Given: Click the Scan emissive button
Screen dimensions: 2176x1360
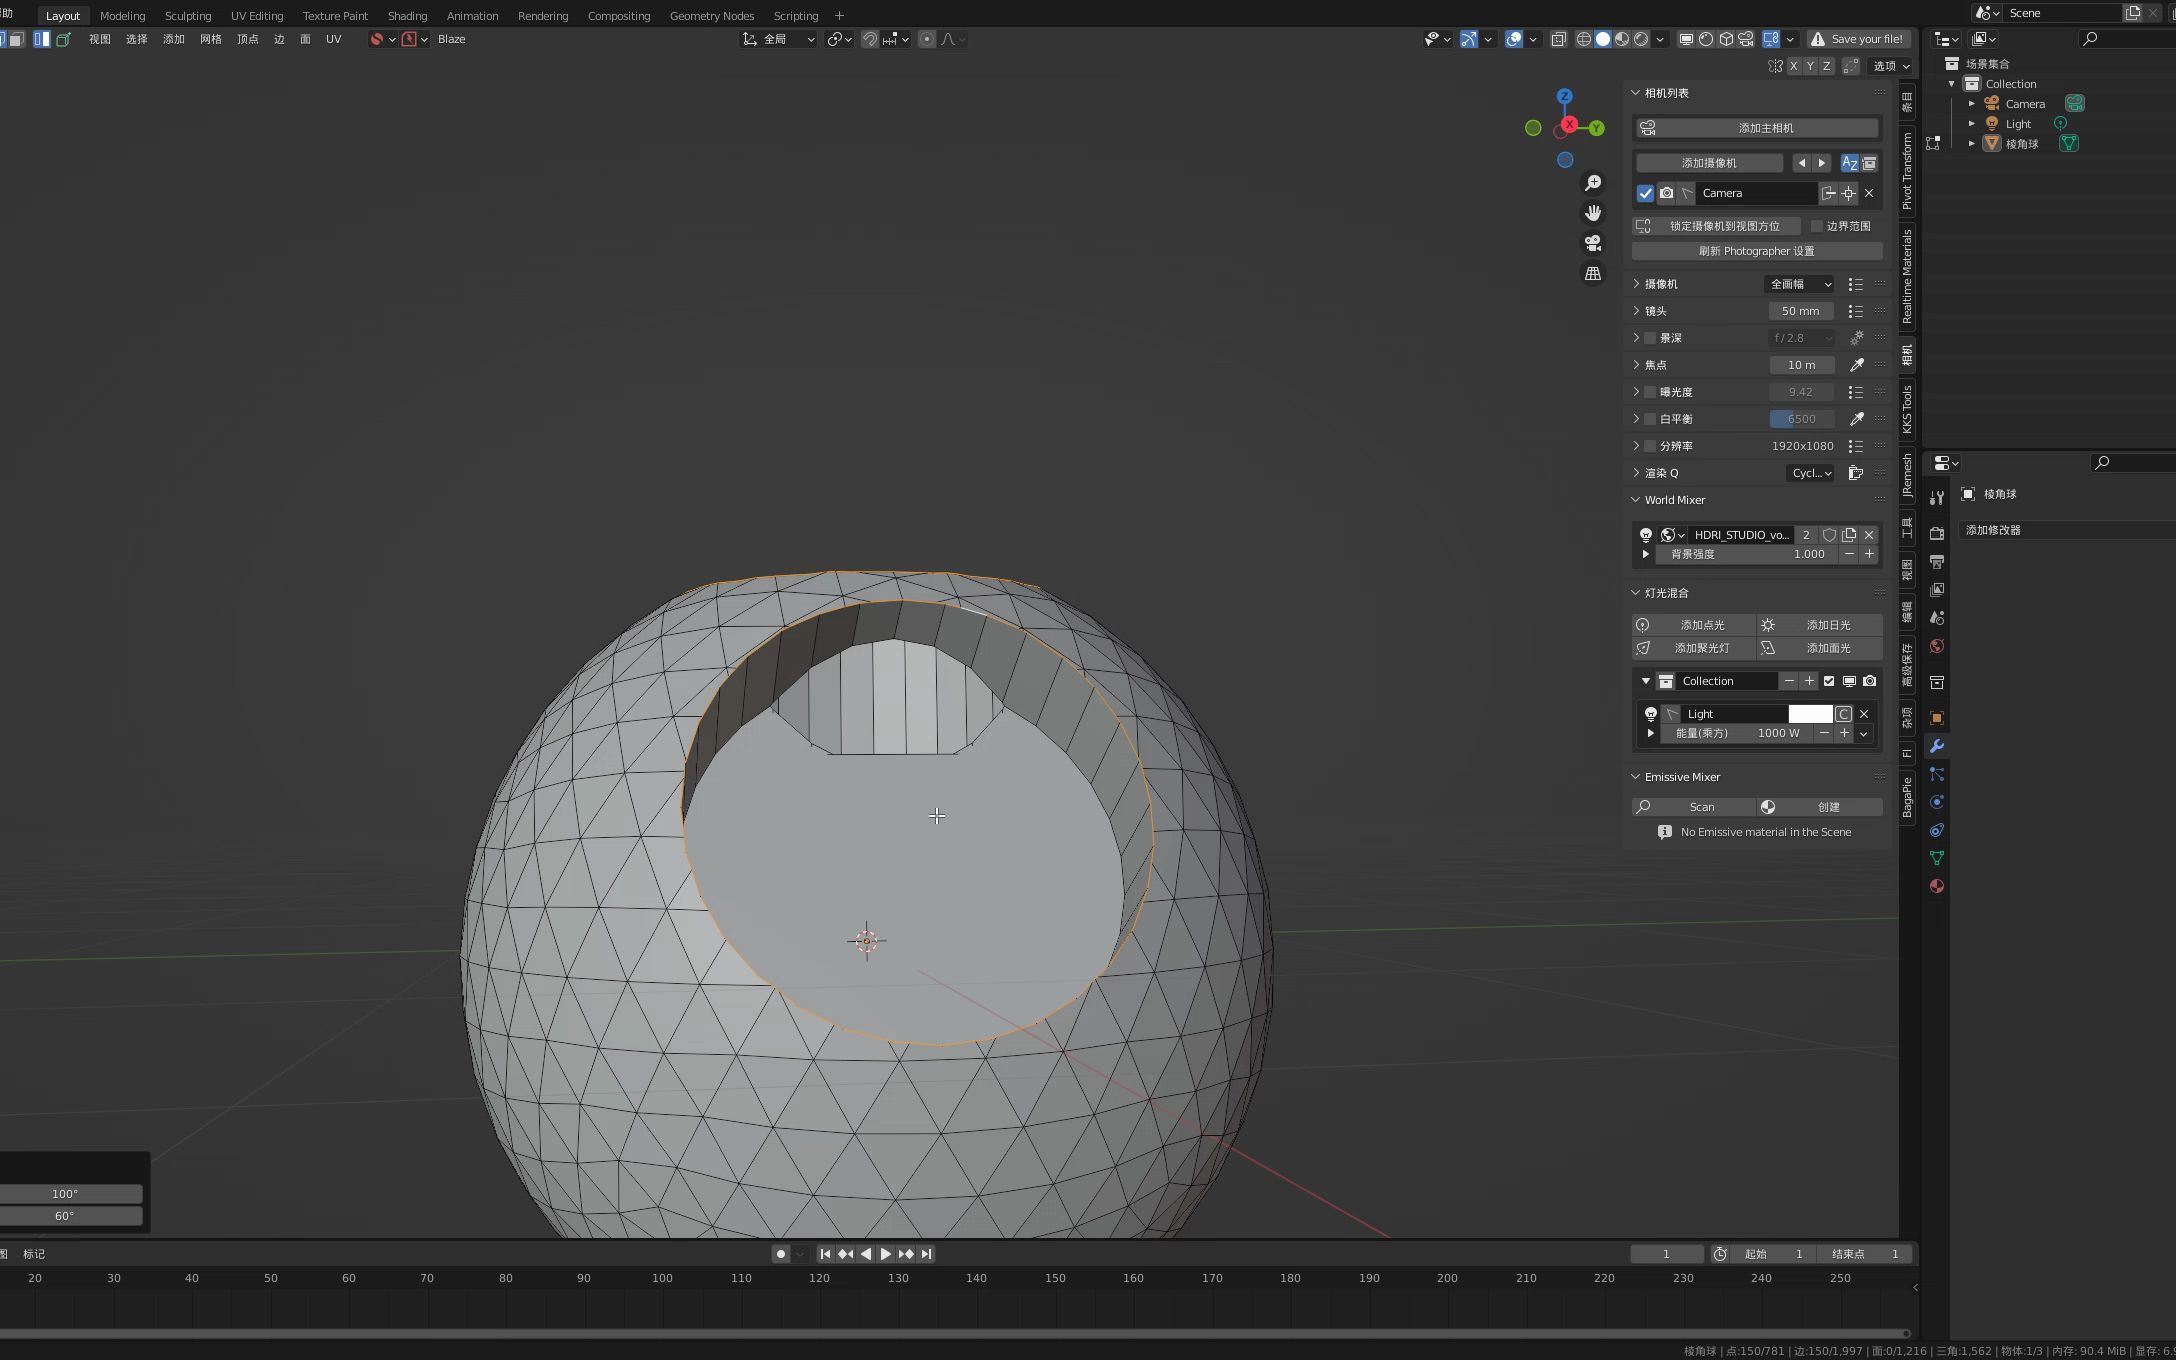Looking at the screenshot, I should tap(1701, 807).
